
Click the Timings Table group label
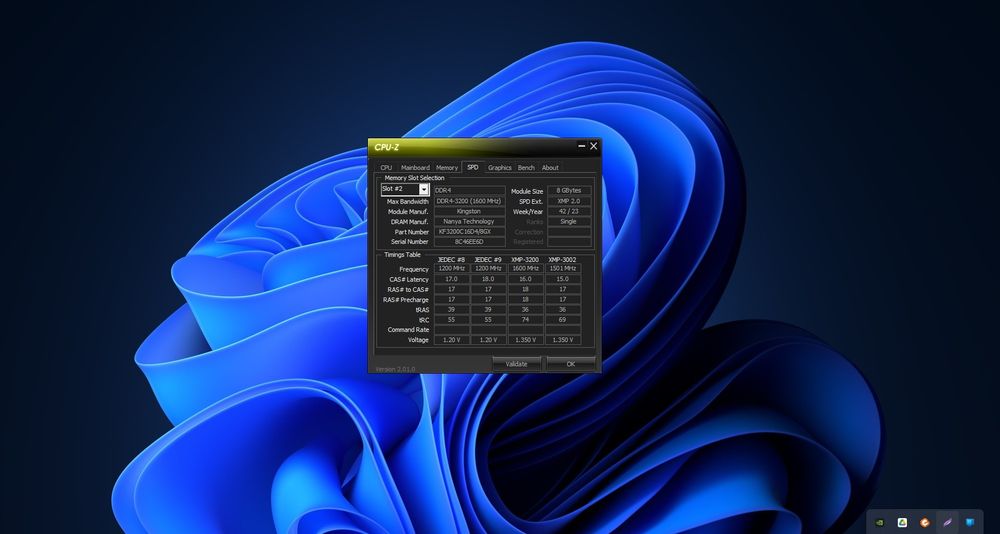click(402, 255)
